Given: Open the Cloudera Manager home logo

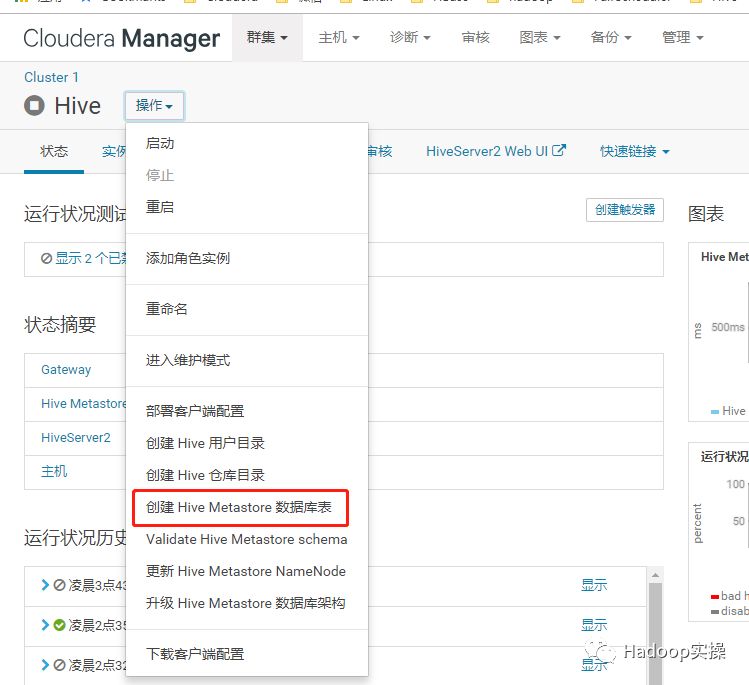Looking at the screenshot, I should point(121,38).
